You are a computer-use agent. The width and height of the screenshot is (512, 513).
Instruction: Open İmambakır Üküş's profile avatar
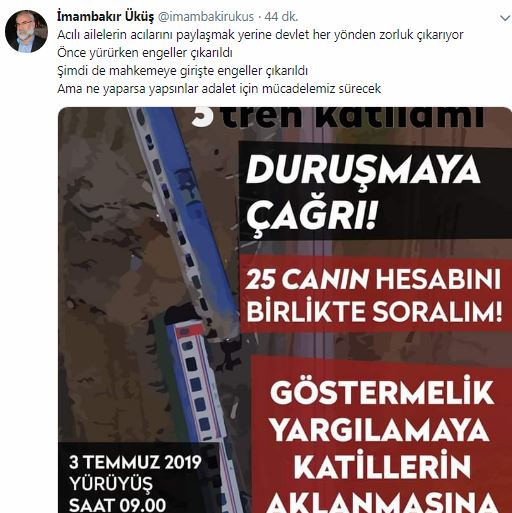click(x=26, y=31)
